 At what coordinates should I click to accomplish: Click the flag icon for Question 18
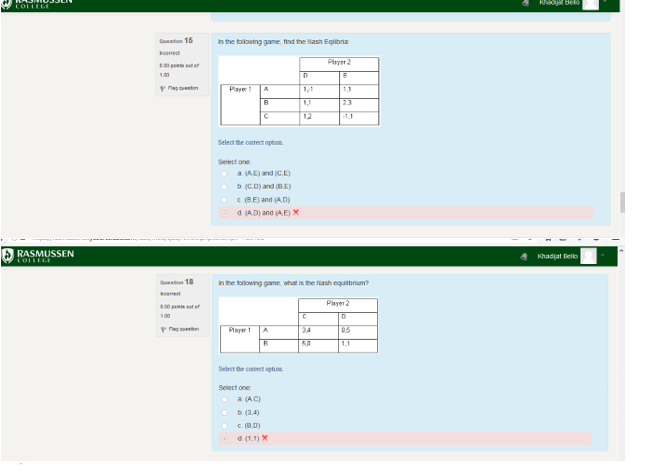tap(163, 328)
